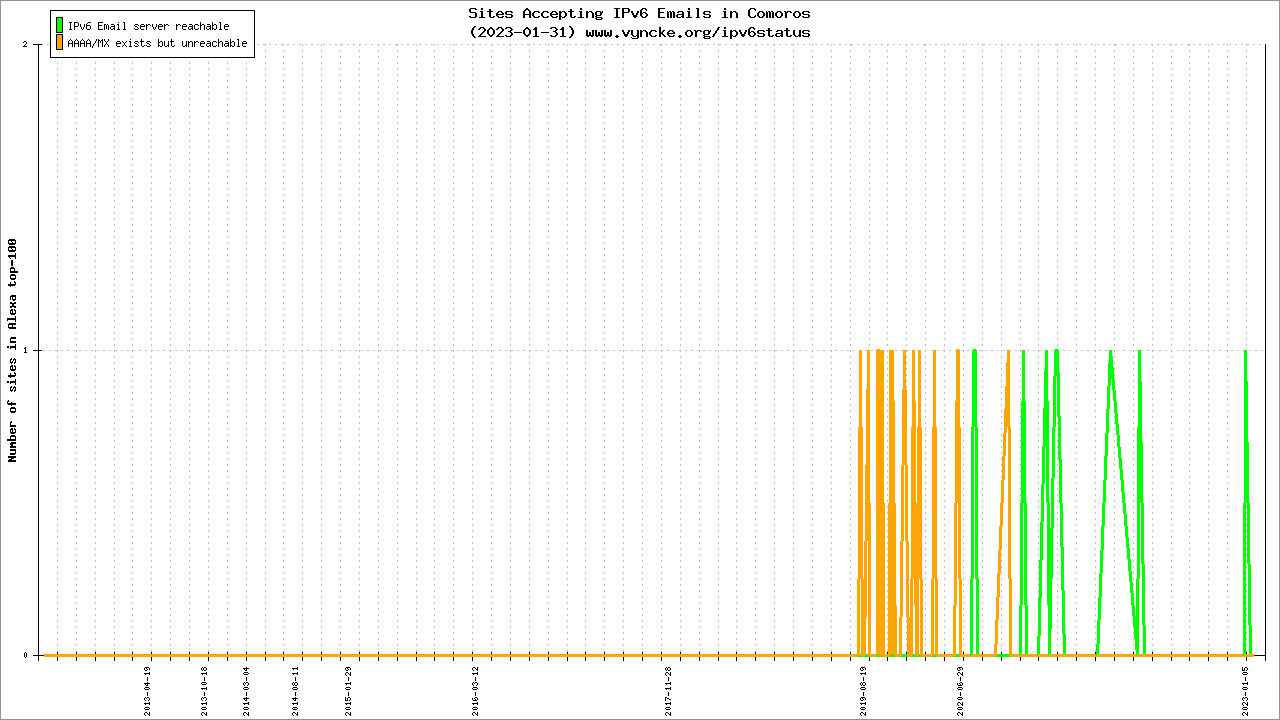Click the last green peak near 2023-01-05
Viewport: 1280px width, 720px height.
pyautogui.click(x=1245, y=352)
